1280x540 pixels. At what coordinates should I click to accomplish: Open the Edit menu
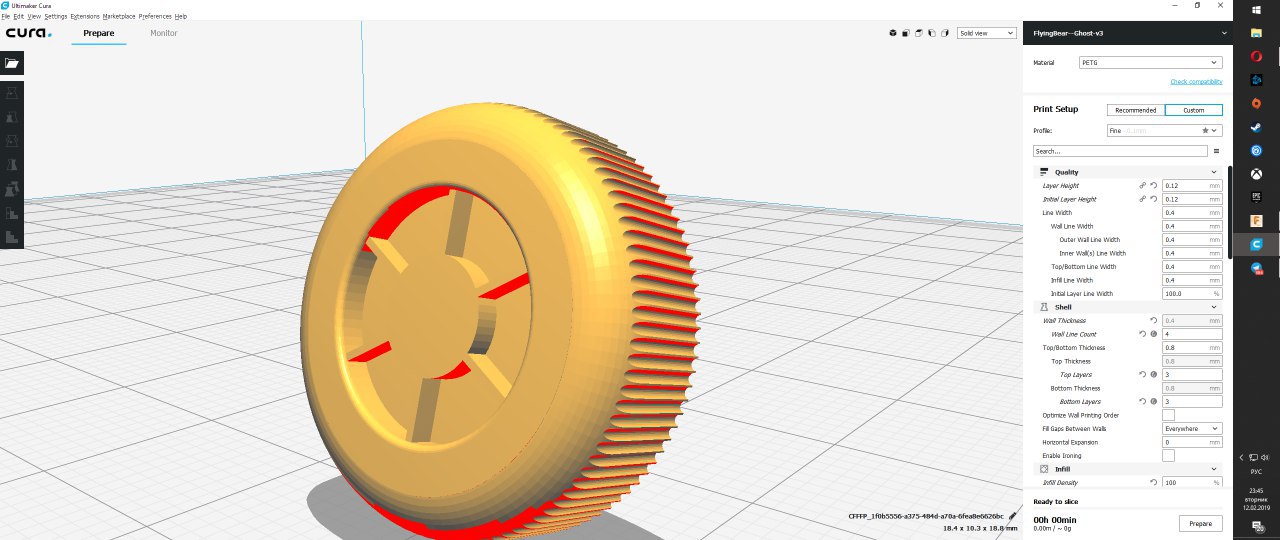(20, 17)
